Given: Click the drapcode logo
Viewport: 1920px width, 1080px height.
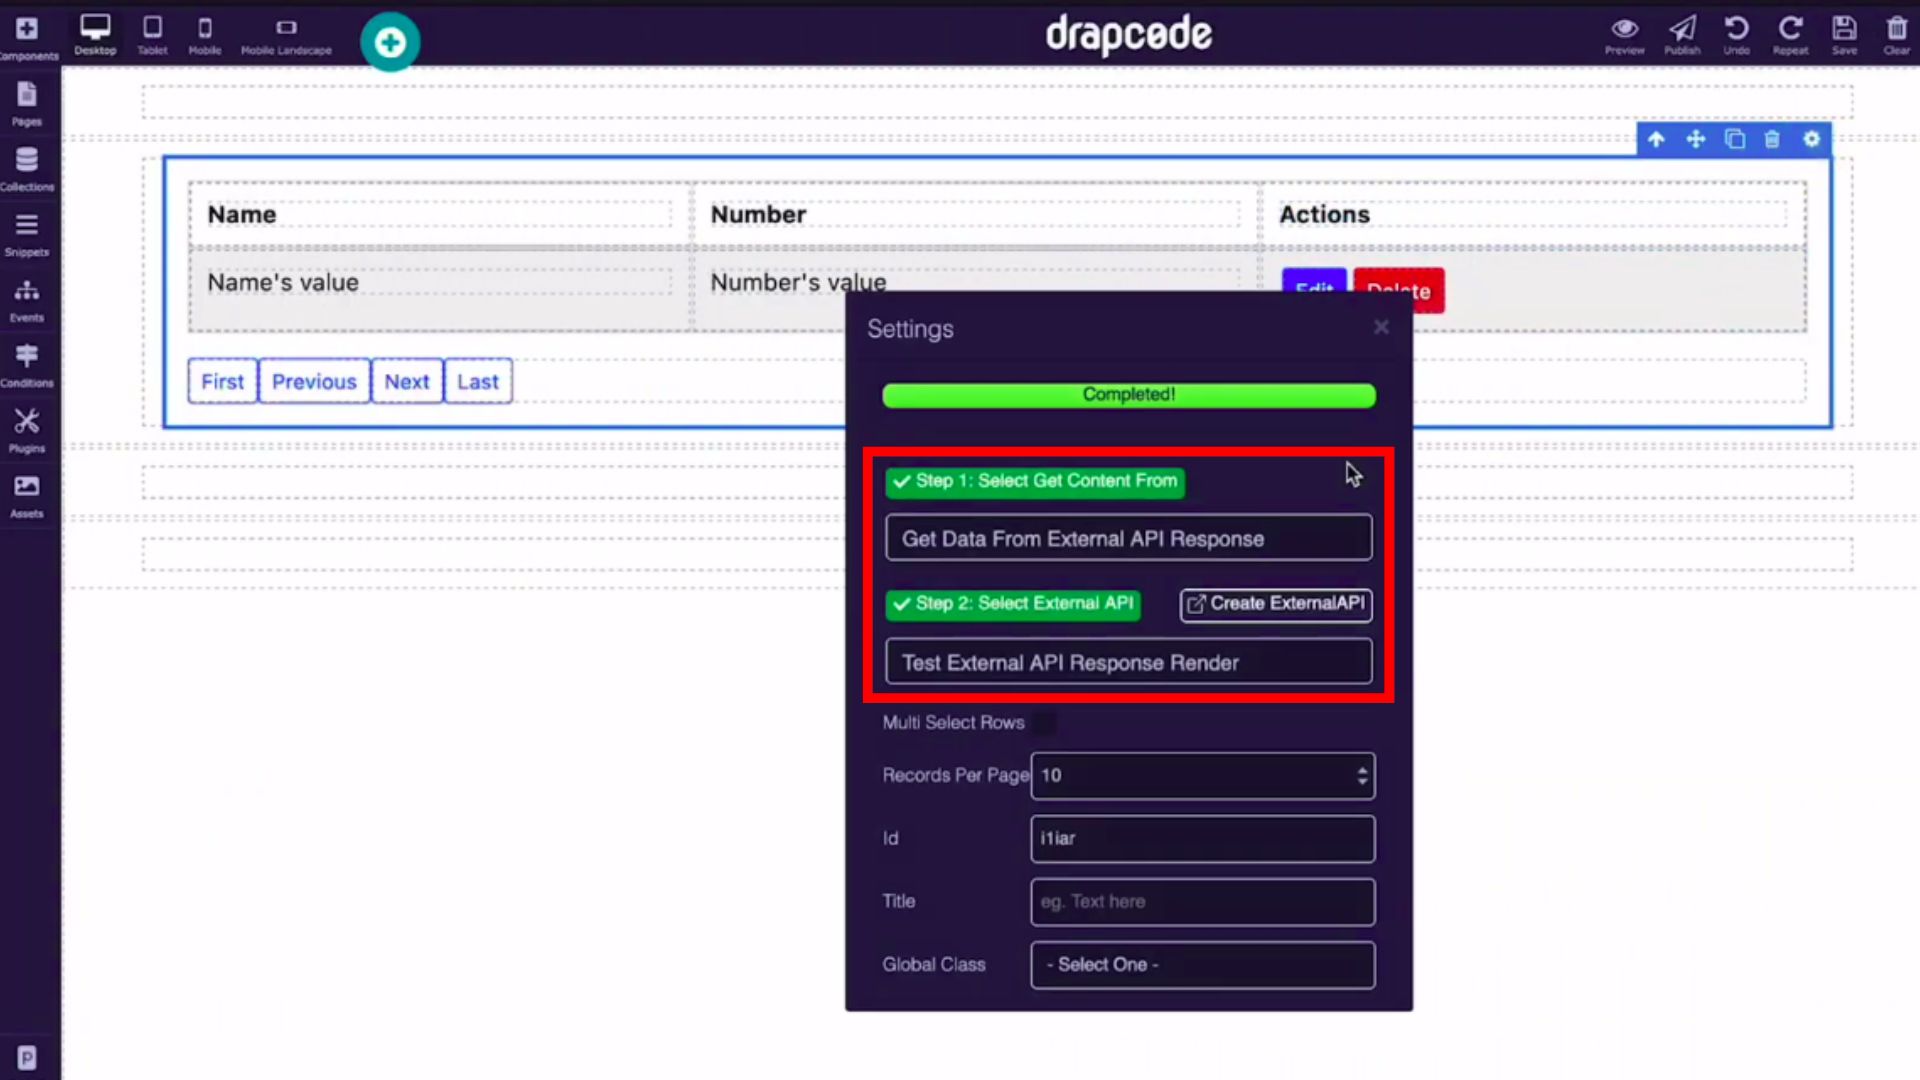Looking at the screenshot, I should [x=1128, y=35].
